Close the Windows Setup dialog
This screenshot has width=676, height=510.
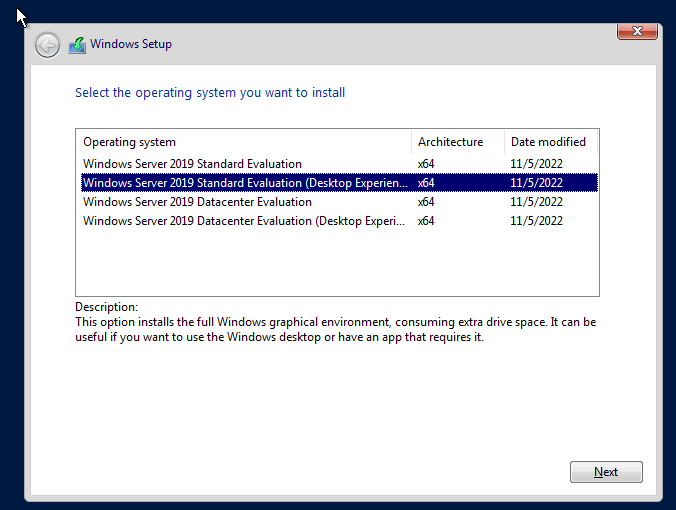point(637,31)
